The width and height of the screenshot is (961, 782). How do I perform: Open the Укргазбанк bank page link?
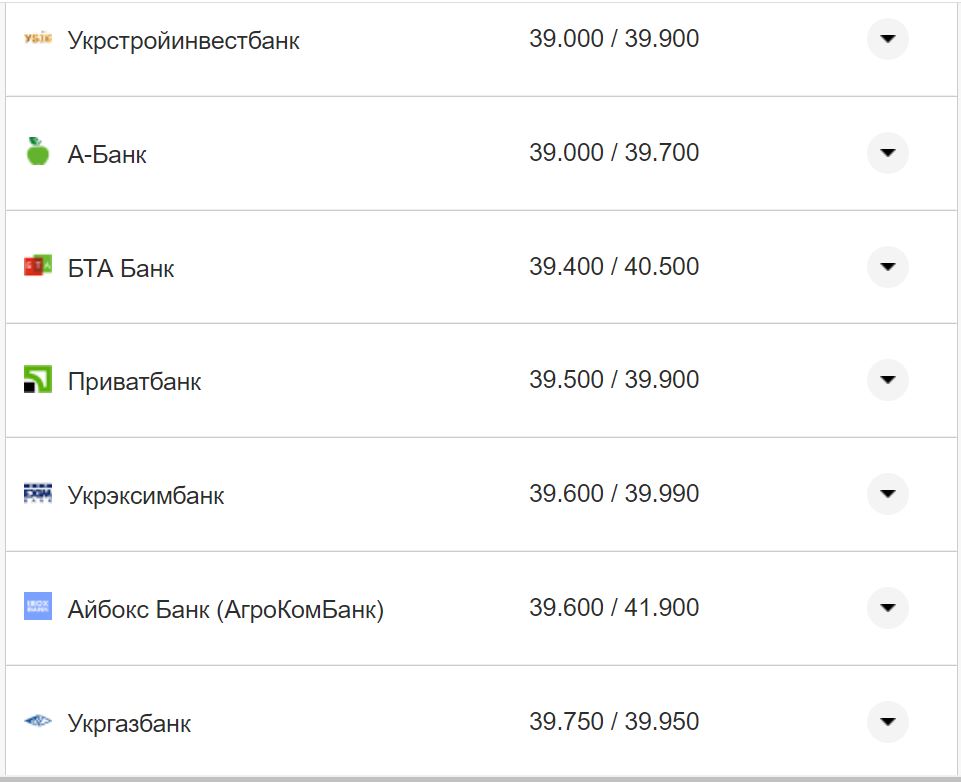click(128, 723)
